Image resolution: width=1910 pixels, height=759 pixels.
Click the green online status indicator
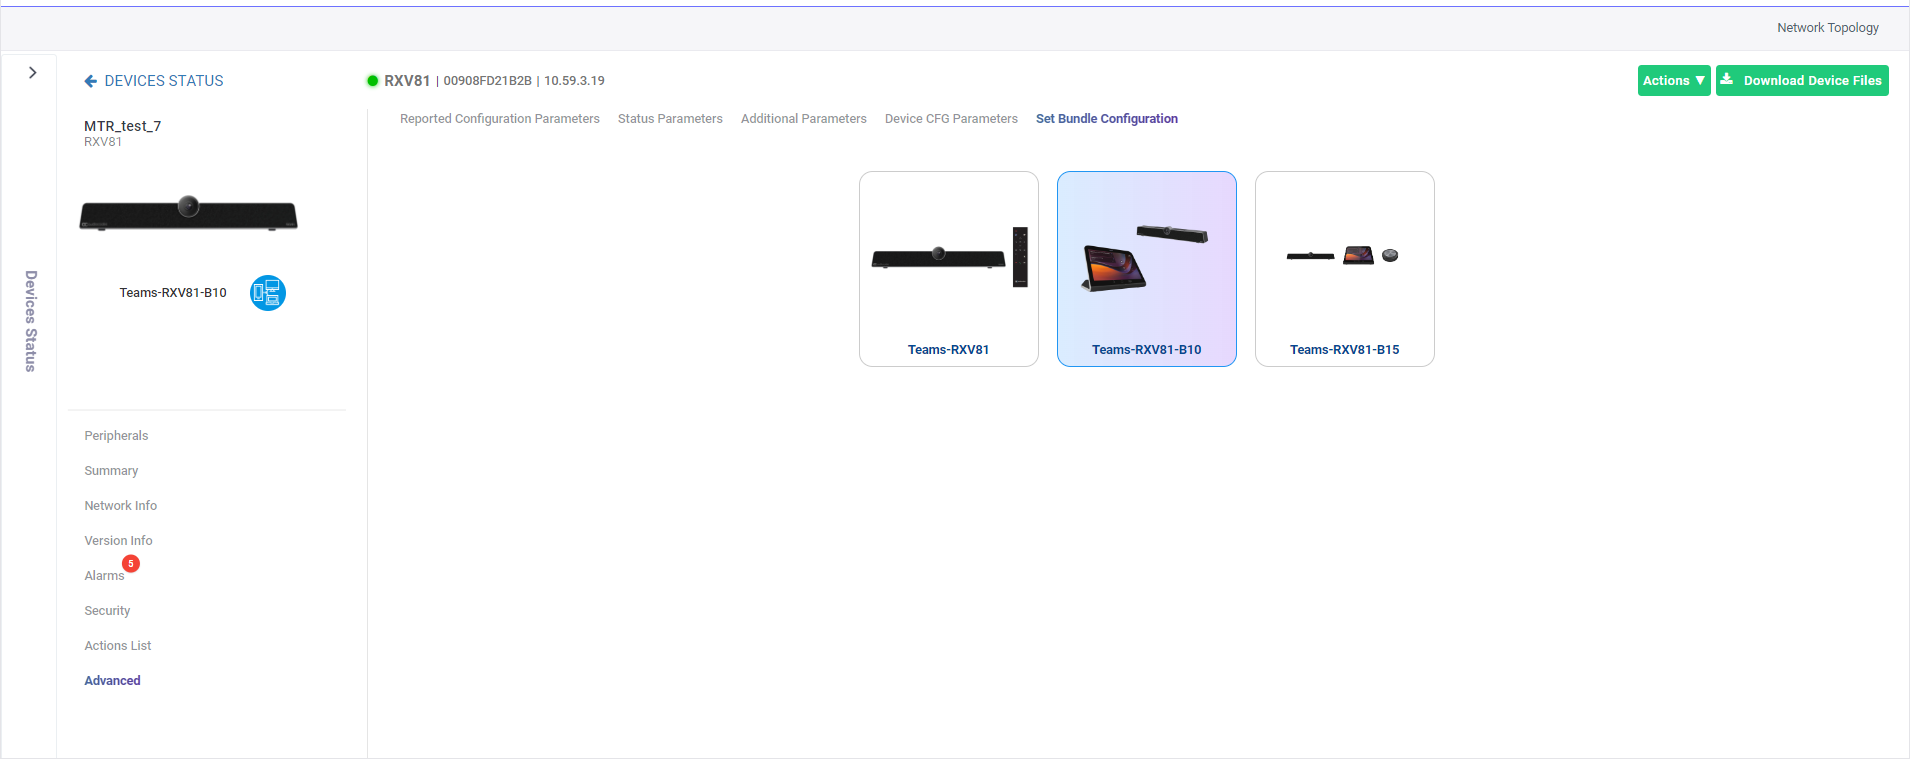[373, 81]
